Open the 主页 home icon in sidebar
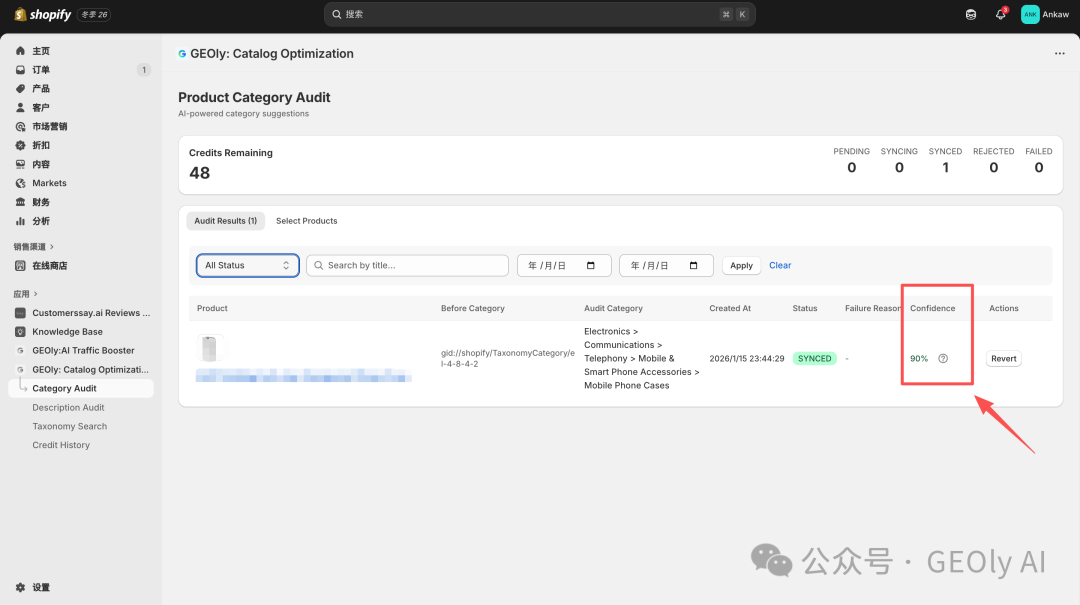Image resolution: width=1080 pixels, height=605 pixels. (20, 51)
